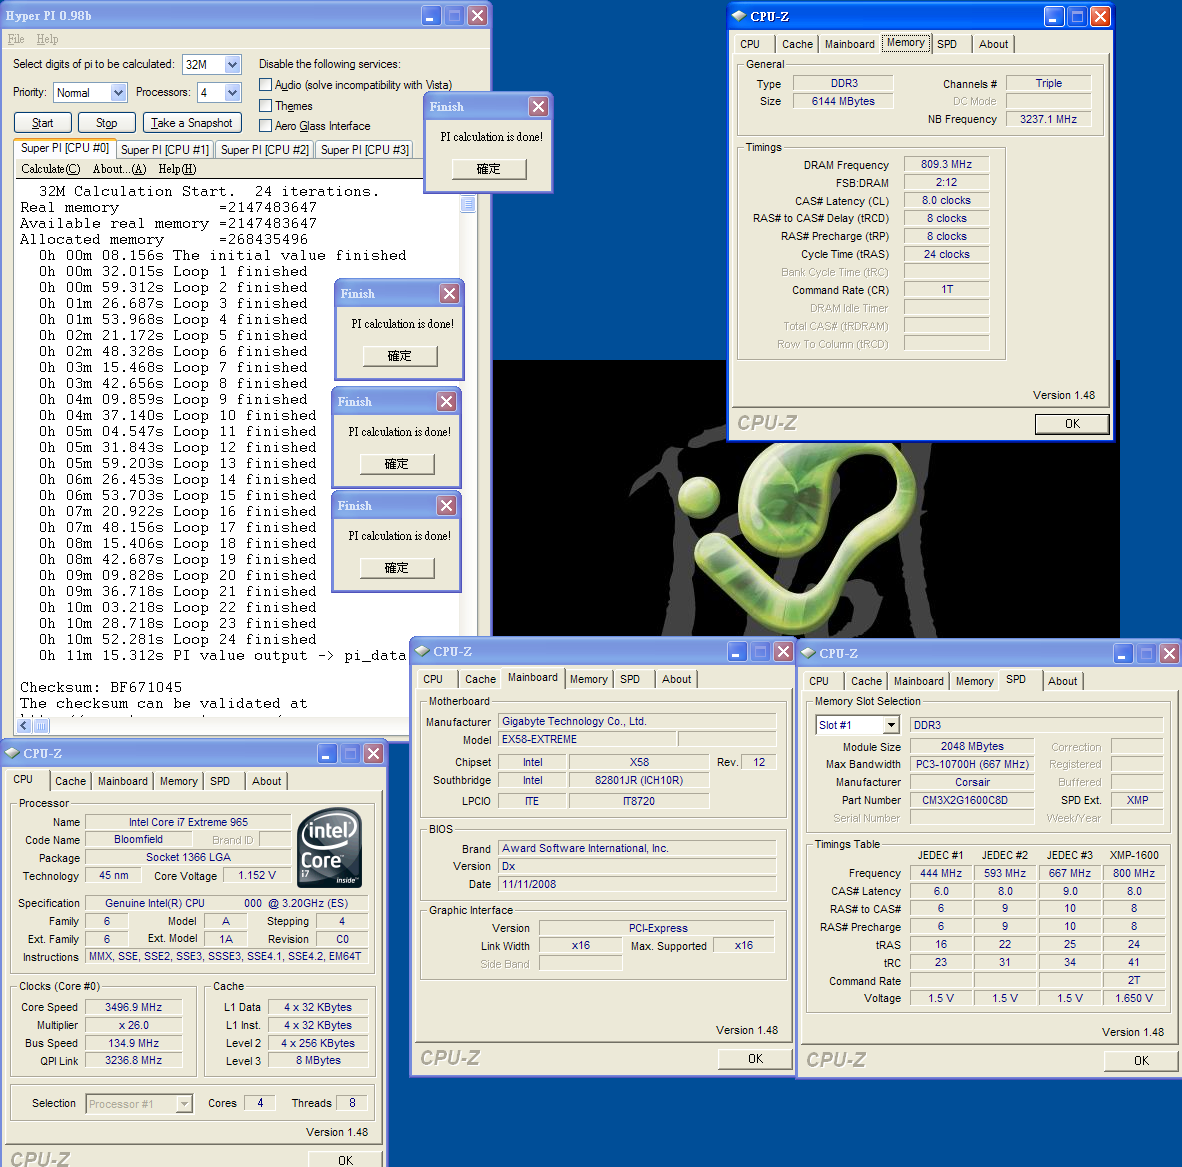Close the CPU-Z Mainboard window
The width and height of the screenshot is (1182, 1167).
(x=783, y=652)
